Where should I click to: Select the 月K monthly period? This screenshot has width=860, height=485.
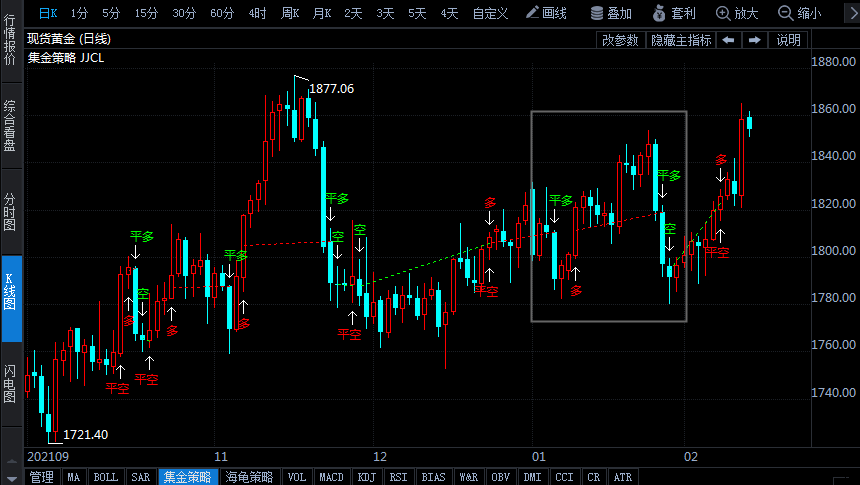(x=322, y=13)
